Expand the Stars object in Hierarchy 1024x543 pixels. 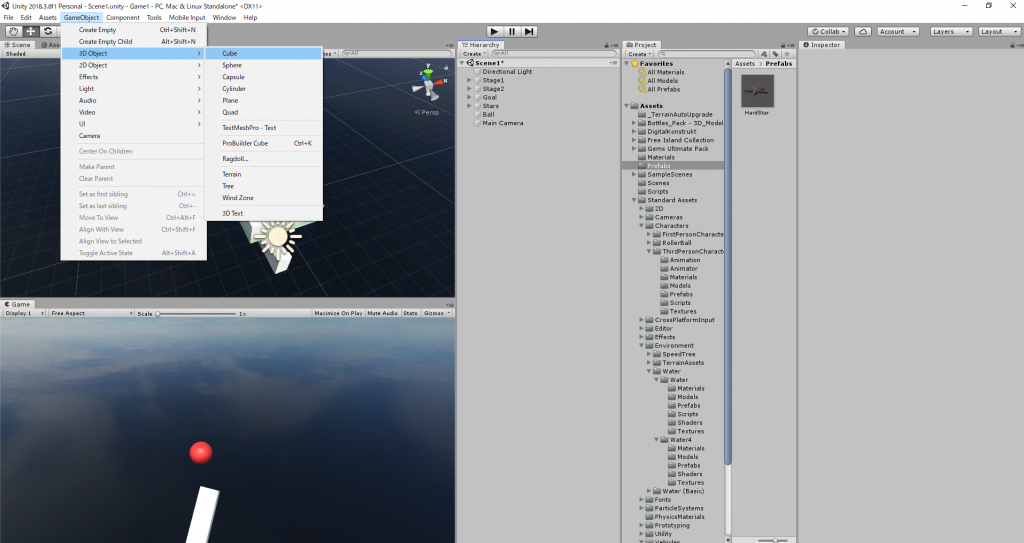pyautogui.click(x=469, y=106)
